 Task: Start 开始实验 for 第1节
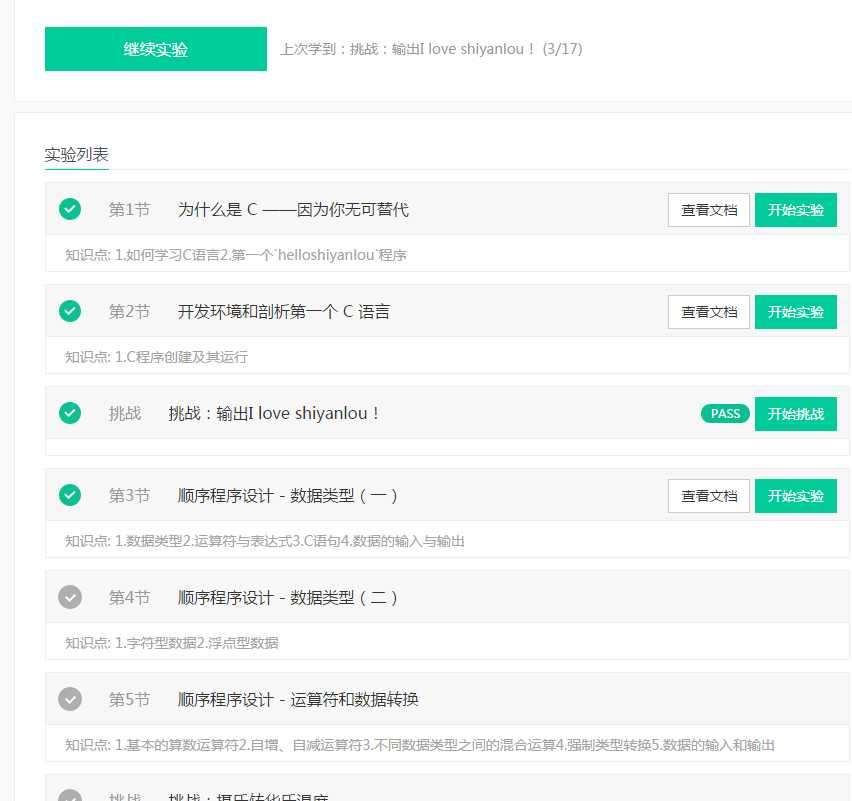pyautogui.click(x=796, y=209)
